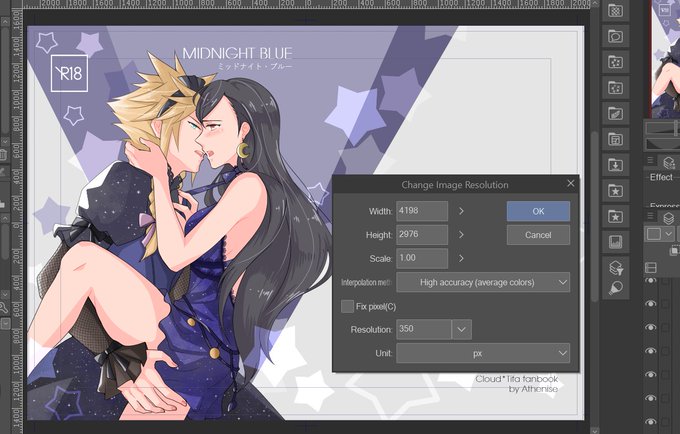Click the scroll-up arrow of canvas scrollbar
Image resolution: width=680 pixels, height=434 pixels.
pos(595,3)
